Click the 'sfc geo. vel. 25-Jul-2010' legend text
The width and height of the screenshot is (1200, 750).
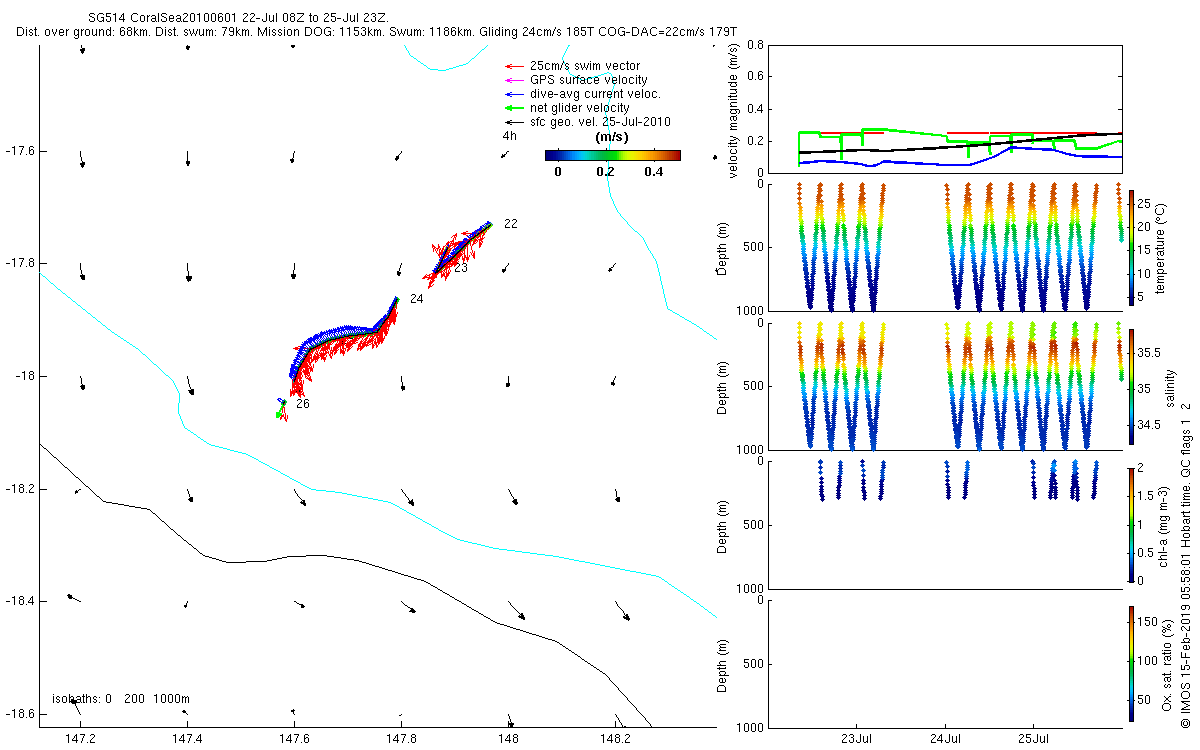click(x=600, y=122)
